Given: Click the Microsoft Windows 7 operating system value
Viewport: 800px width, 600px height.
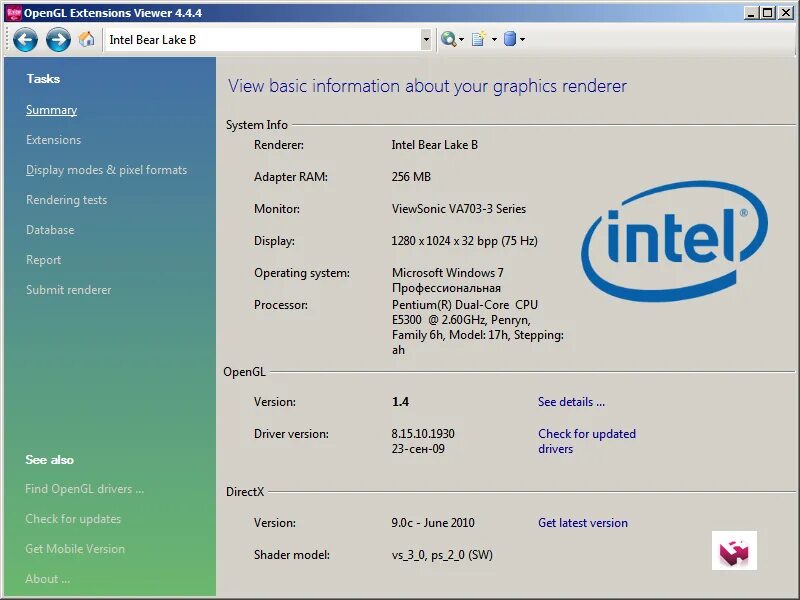Looking at the screenshot, I should [x=448, y=280].
